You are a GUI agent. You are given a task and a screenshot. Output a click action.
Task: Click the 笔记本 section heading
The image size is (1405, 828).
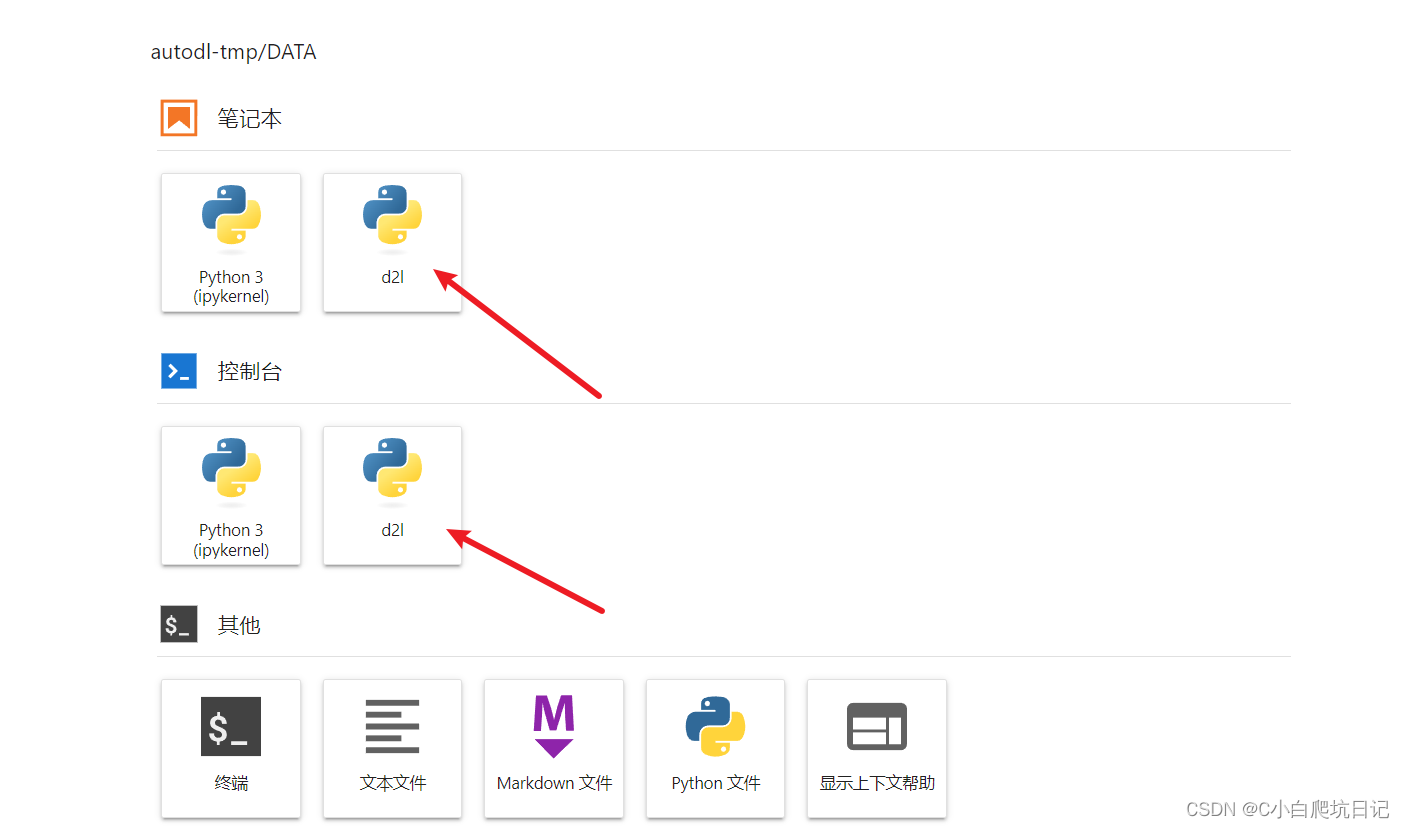(x=250, y=119)
